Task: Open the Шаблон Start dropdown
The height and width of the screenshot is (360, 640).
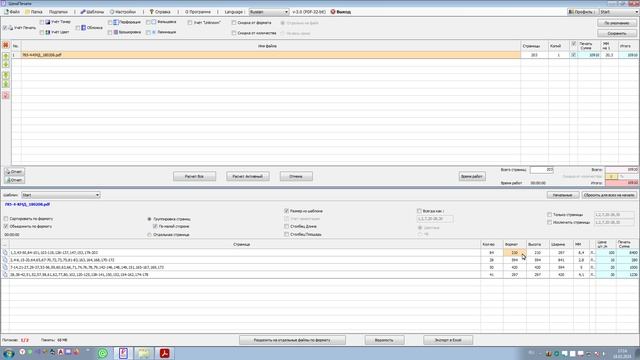Action: pos(60,195)
